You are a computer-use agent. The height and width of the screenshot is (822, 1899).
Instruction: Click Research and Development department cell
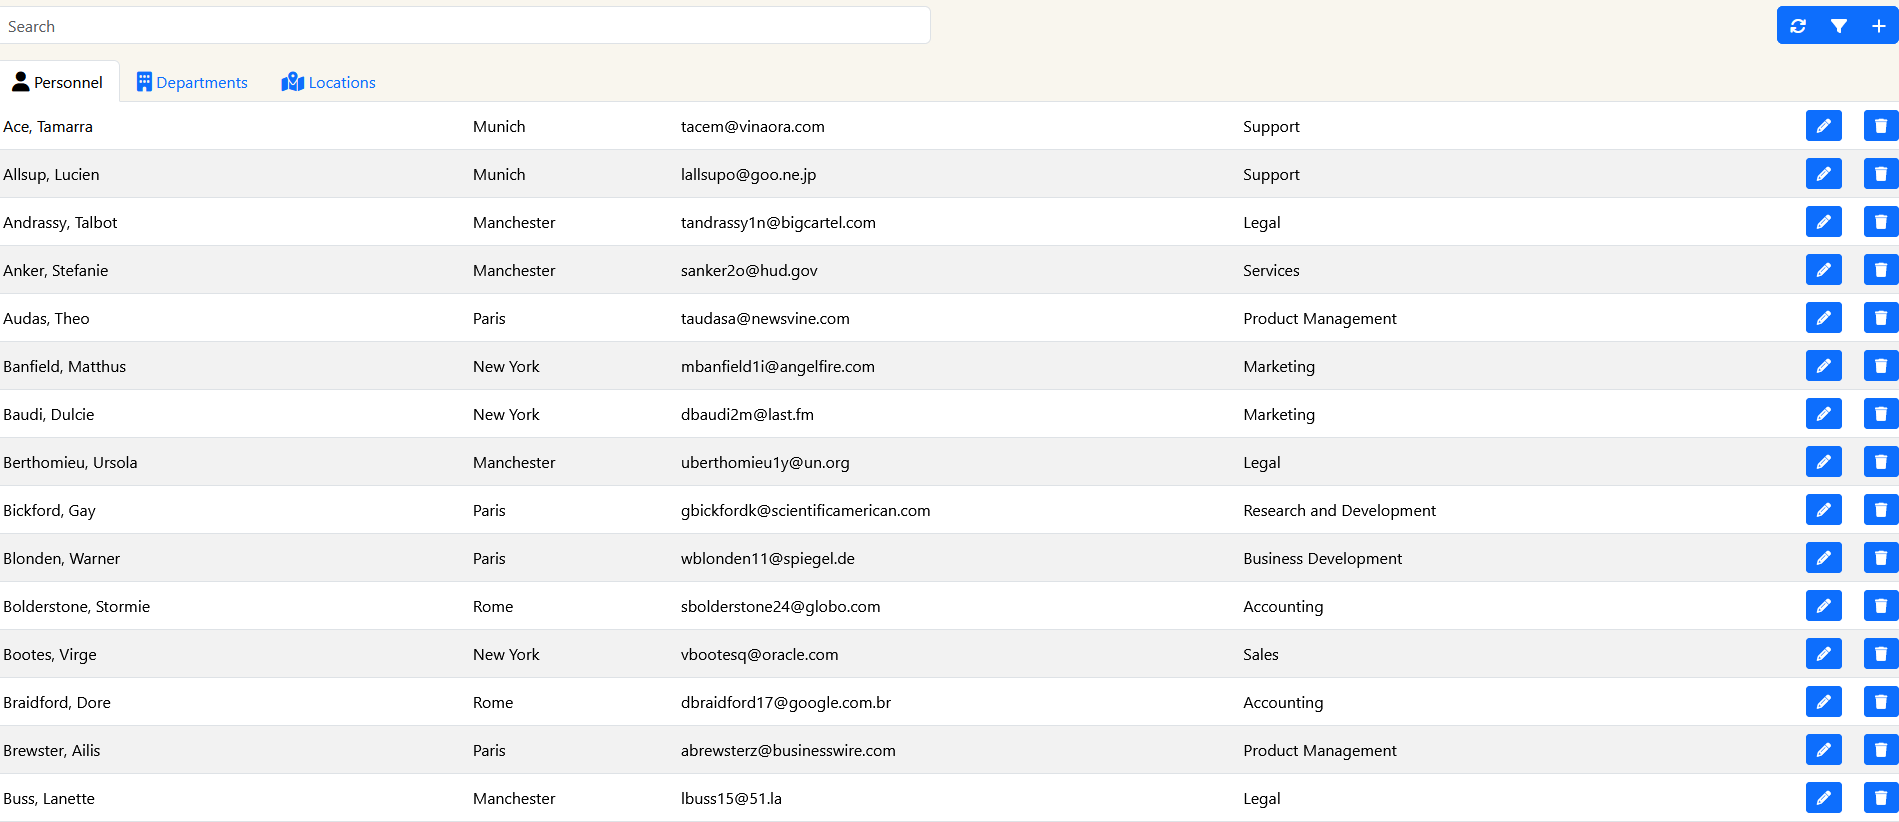1339,510
